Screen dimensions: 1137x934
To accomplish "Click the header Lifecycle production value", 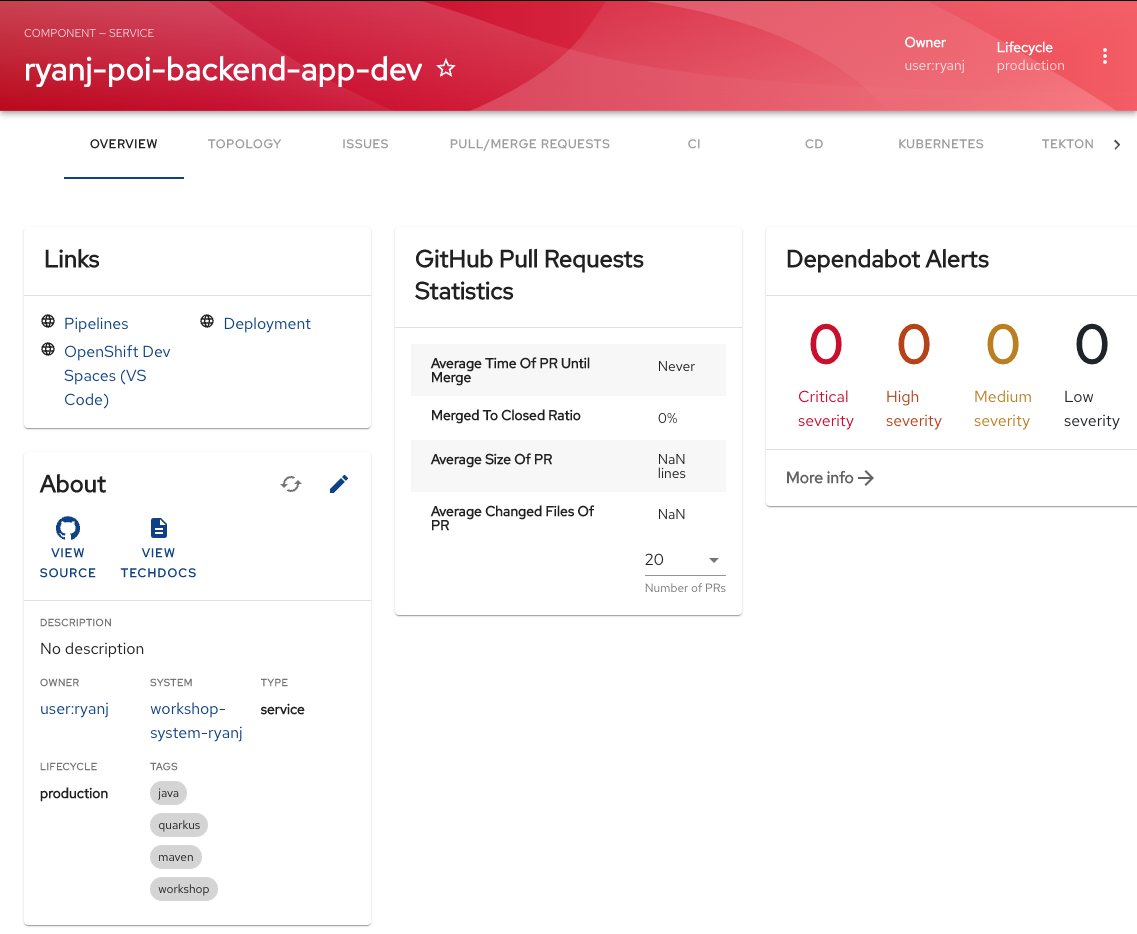I will click(1030, 66).
